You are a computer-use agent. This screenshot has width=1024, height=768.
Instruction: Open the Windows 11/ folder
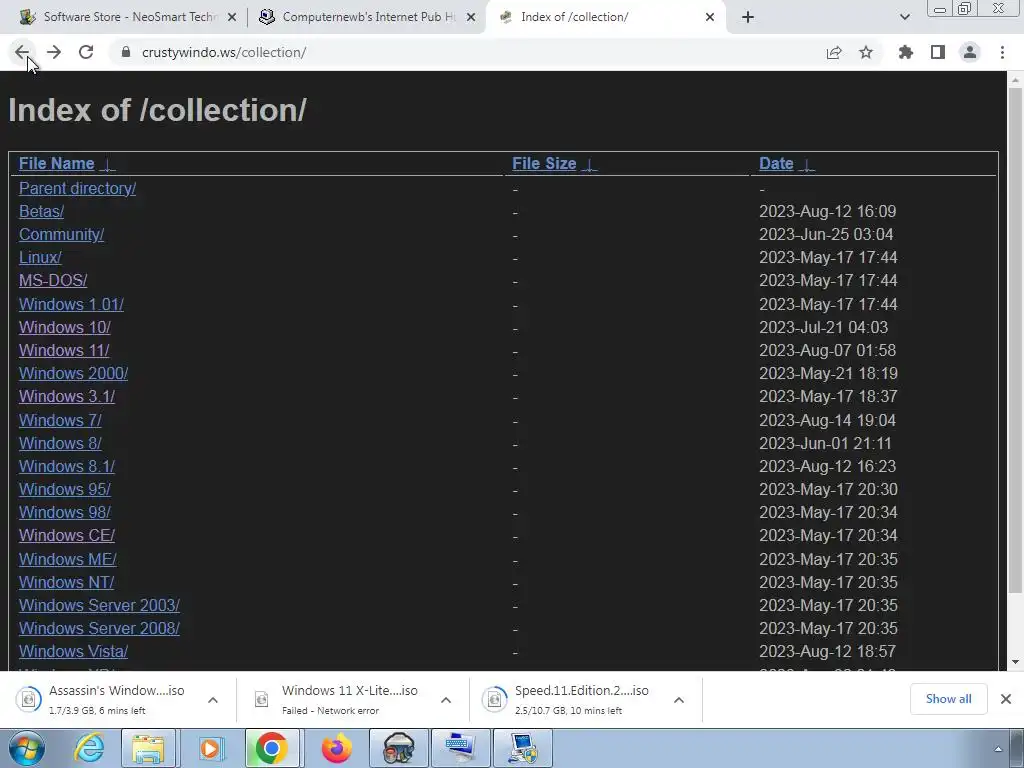point(64,350)
